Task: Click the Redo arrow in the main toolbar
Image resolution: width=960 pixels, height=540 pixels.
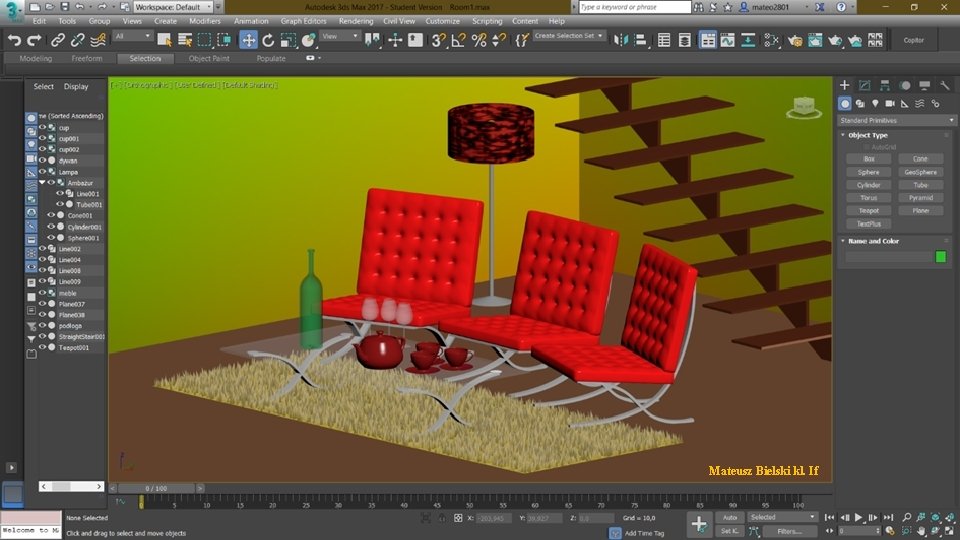Action: point(34,40)
